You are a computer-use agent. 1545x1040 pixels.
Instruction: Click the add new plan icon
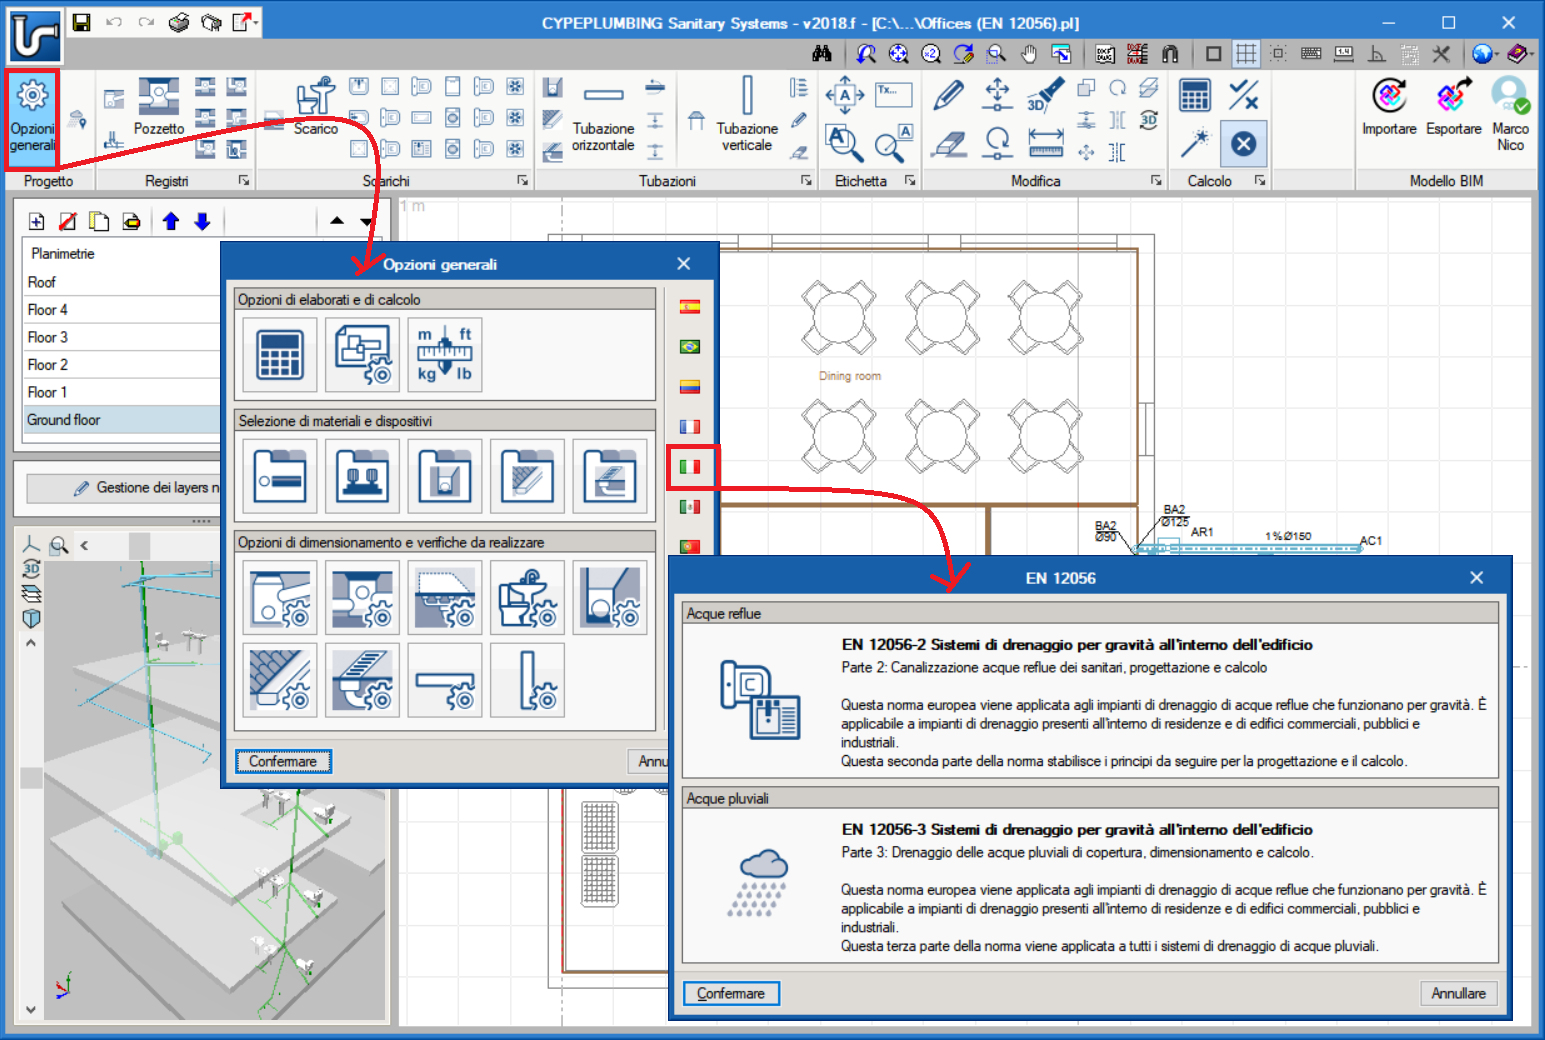[x=36, y=222]
